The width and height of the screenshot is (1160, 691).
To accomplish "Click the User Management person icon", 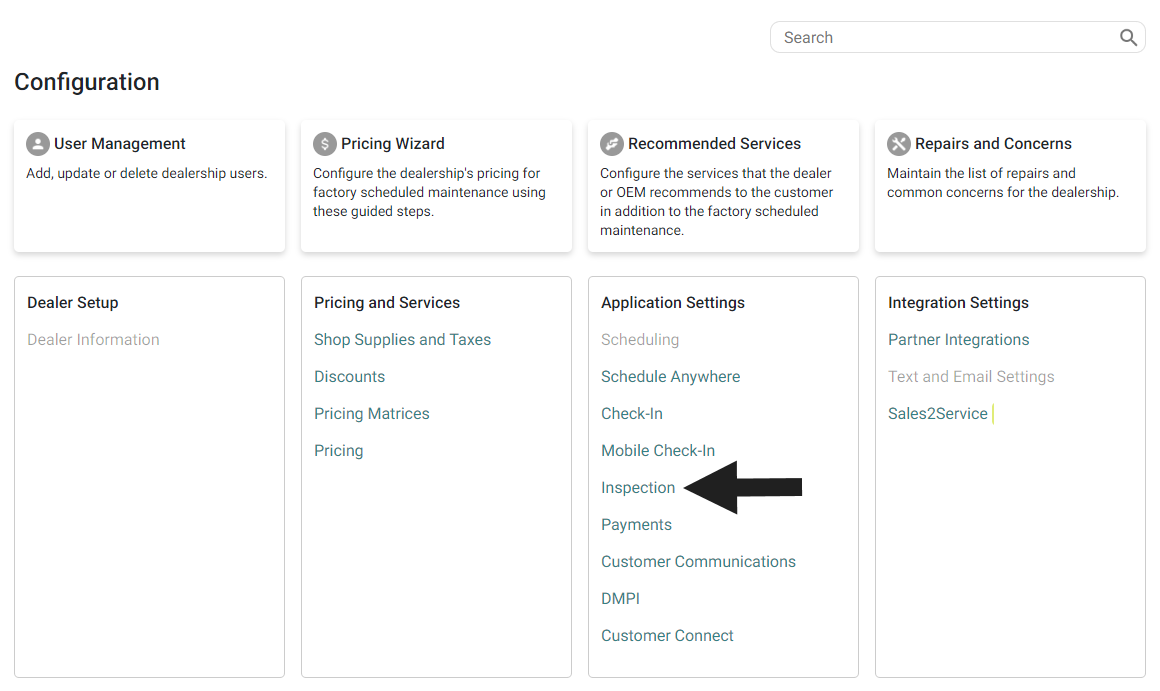I will click(37, 143).
